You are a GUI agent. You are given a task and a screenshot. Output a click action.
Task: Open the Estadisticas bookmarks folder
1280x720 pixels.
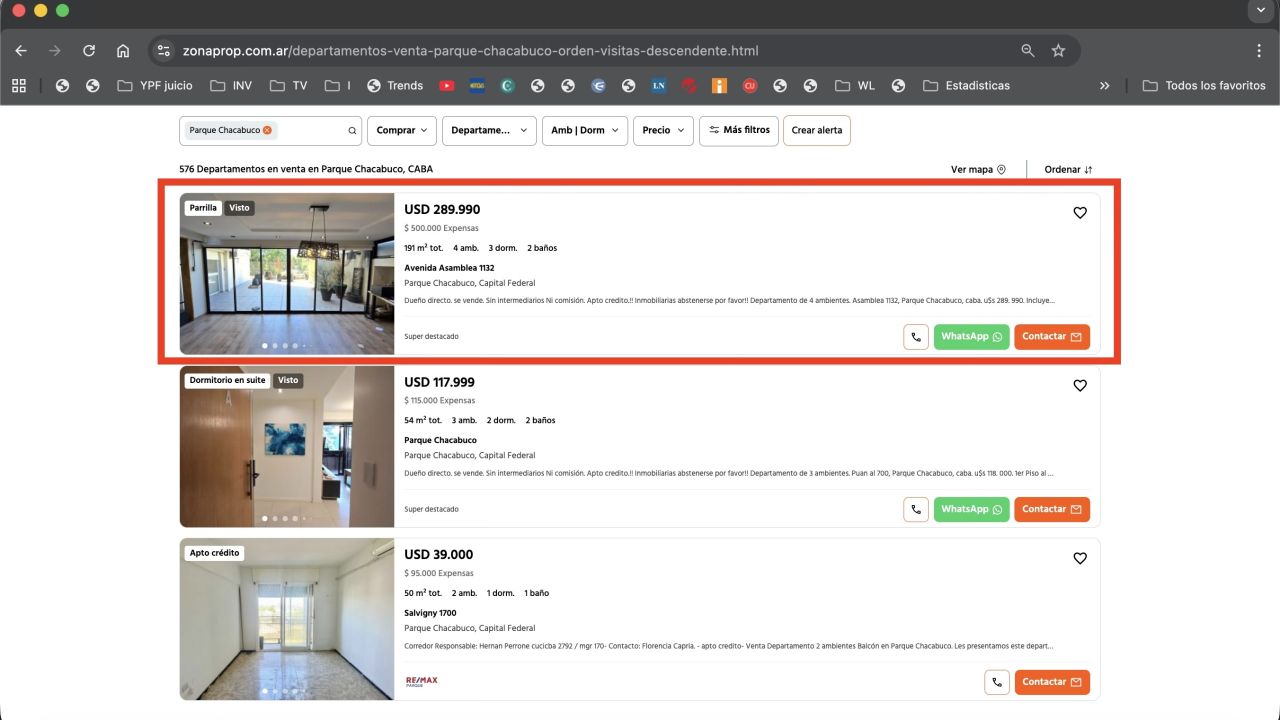click(966, 86)
